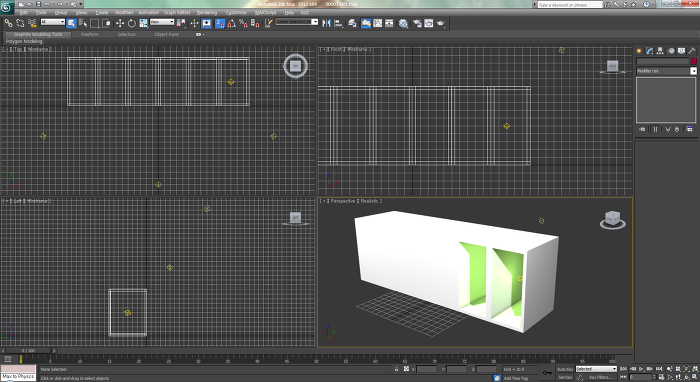Open the Rendered Frame Window
This screenshot has width=700, height=382.
[x=429, y=23]
